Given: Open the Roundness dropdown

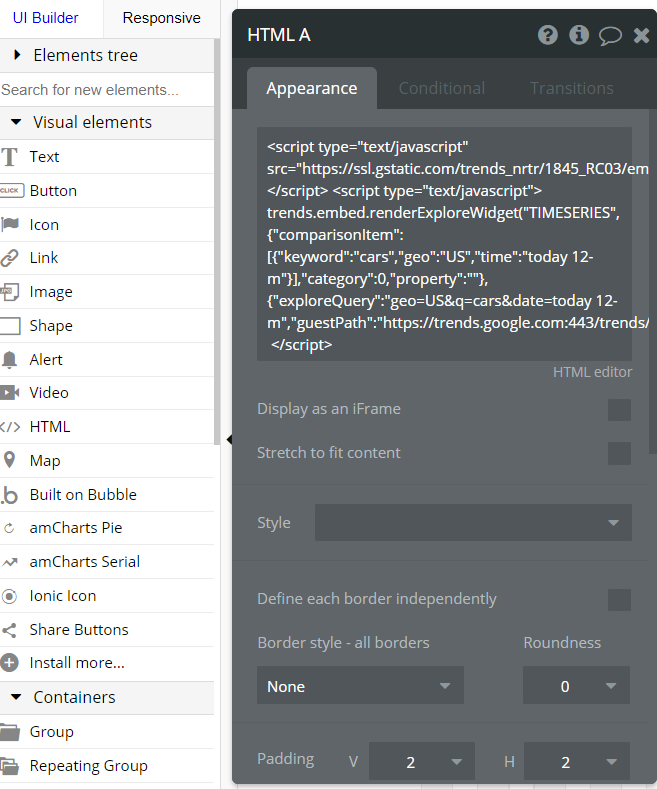Looking at the screenshot, I should click(577, 685).
